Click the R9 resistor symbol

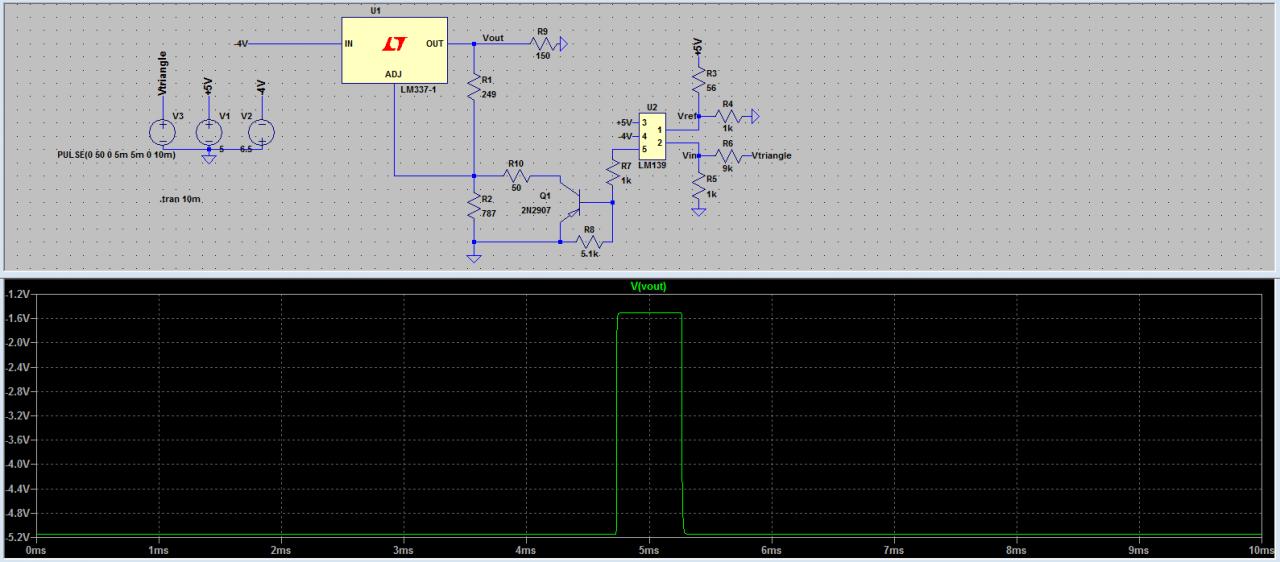542,44
